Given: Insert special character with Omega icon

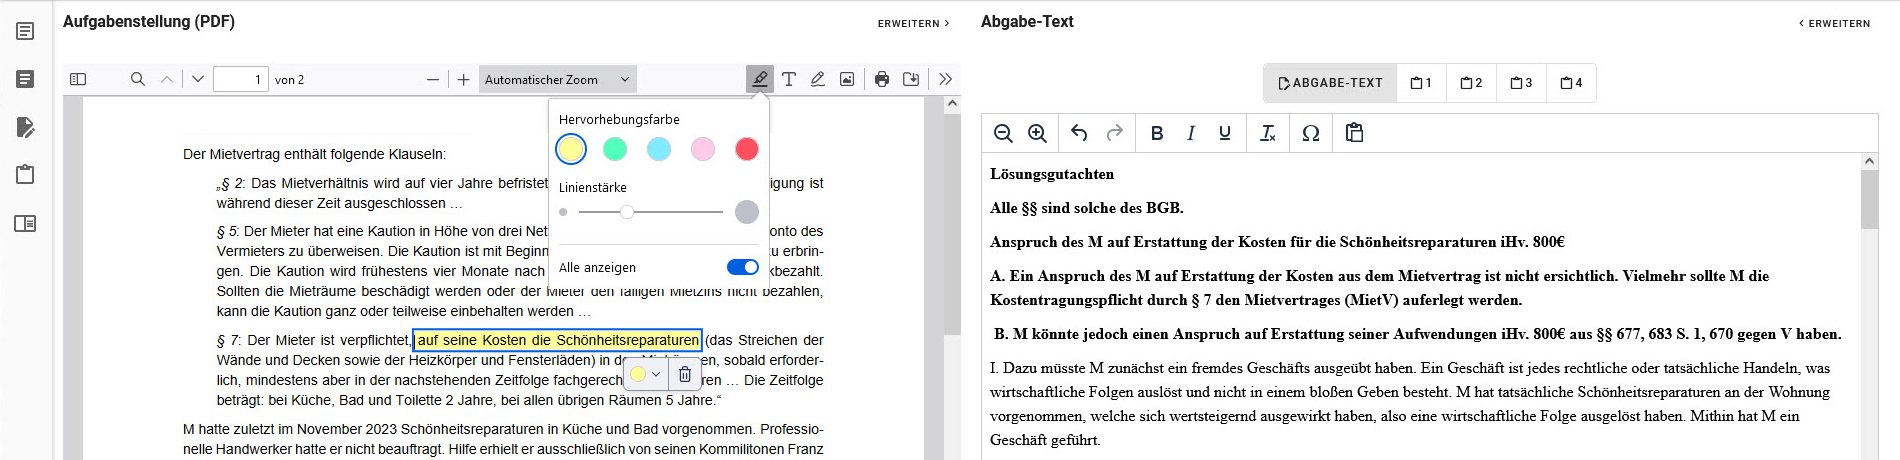Looking at the screenshot, I should [1310, 133].
